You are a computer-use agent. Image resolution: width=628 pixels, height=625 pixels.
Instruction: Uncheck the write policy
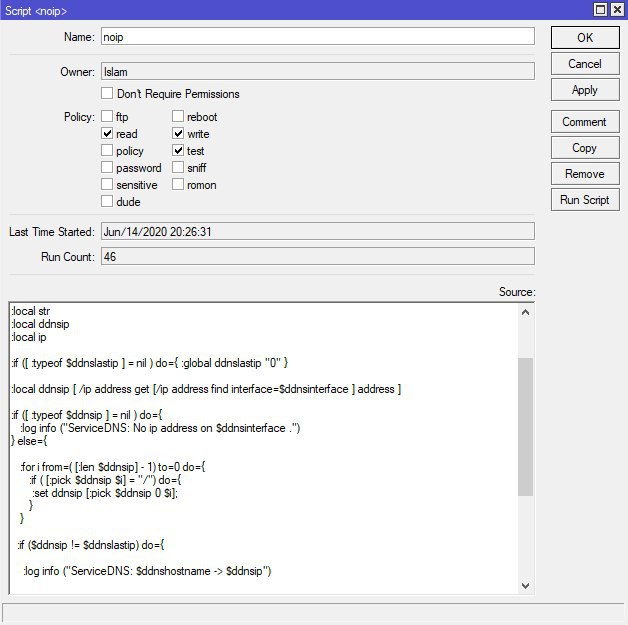tap(178, 133)
